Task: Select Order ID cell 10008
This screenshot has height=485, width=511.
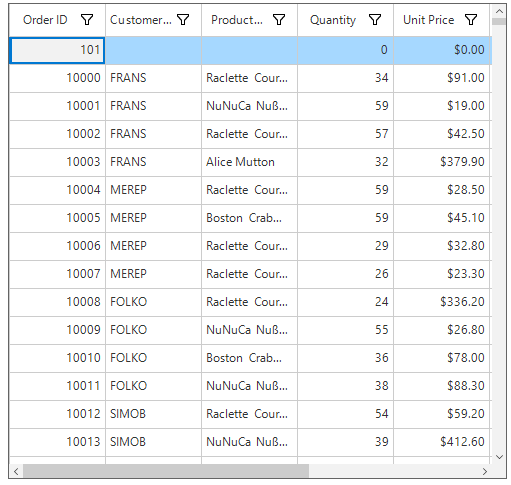Action: pos(57,302)
